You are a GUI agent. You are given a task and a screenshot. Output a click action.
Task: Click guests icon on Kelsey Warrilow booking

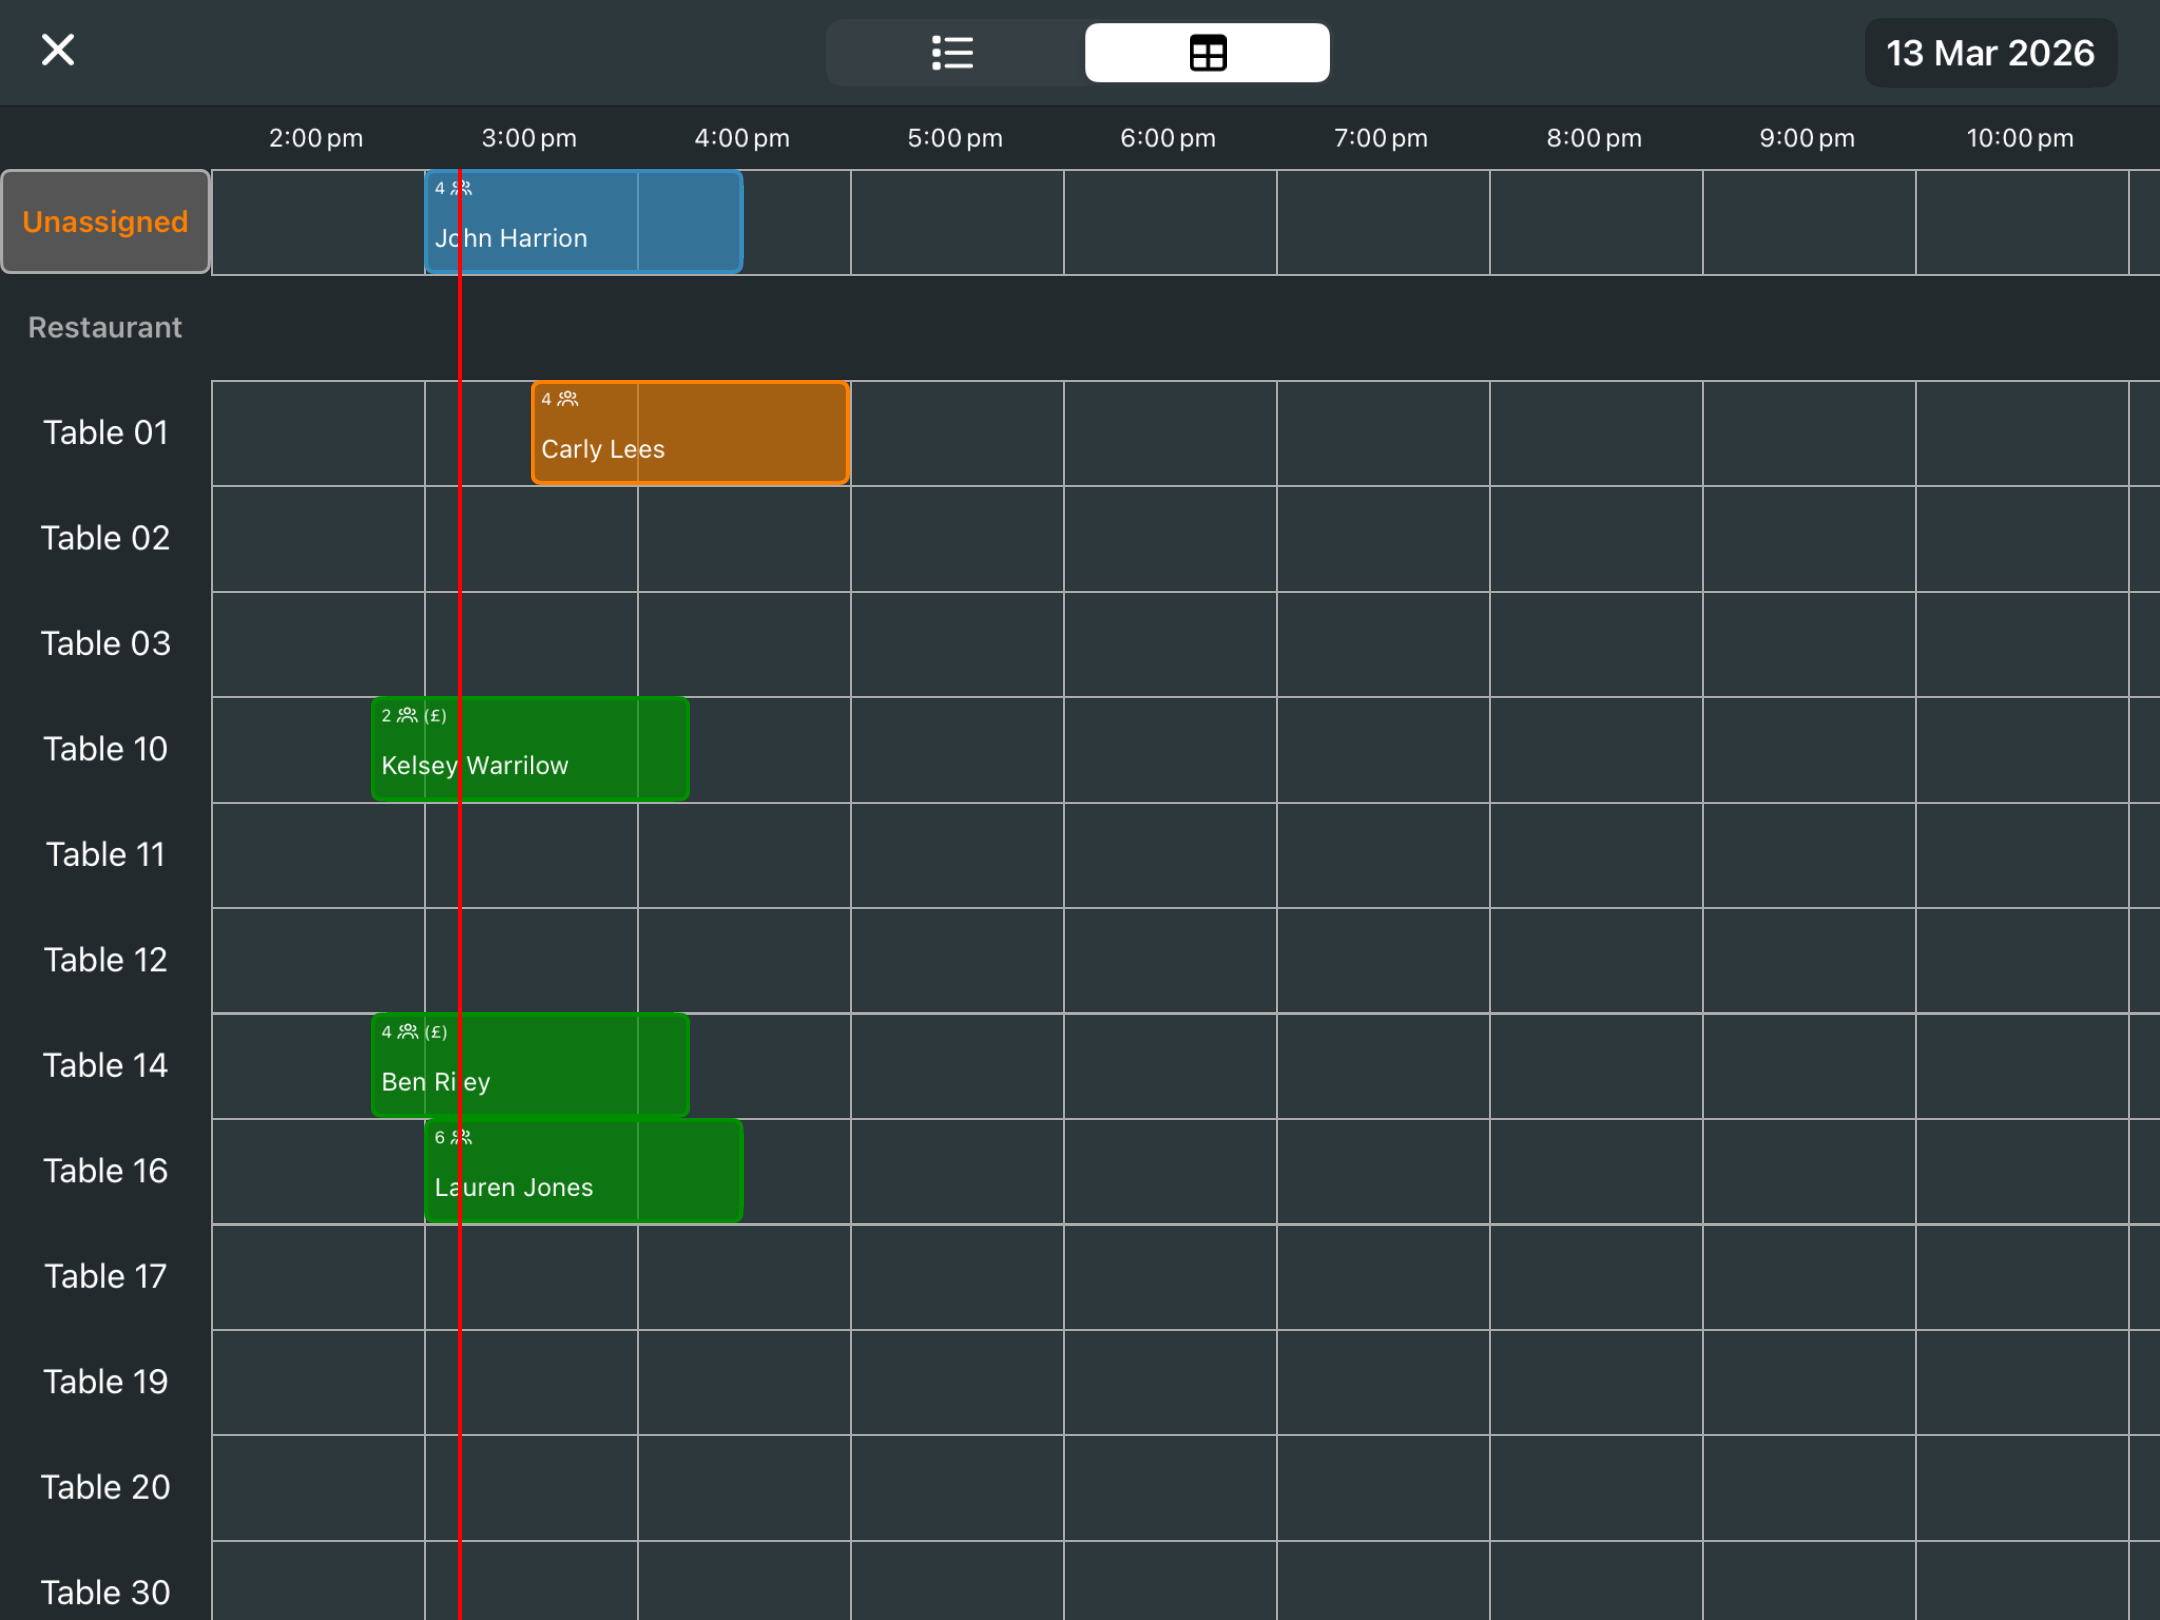click(x=407, y=716)
